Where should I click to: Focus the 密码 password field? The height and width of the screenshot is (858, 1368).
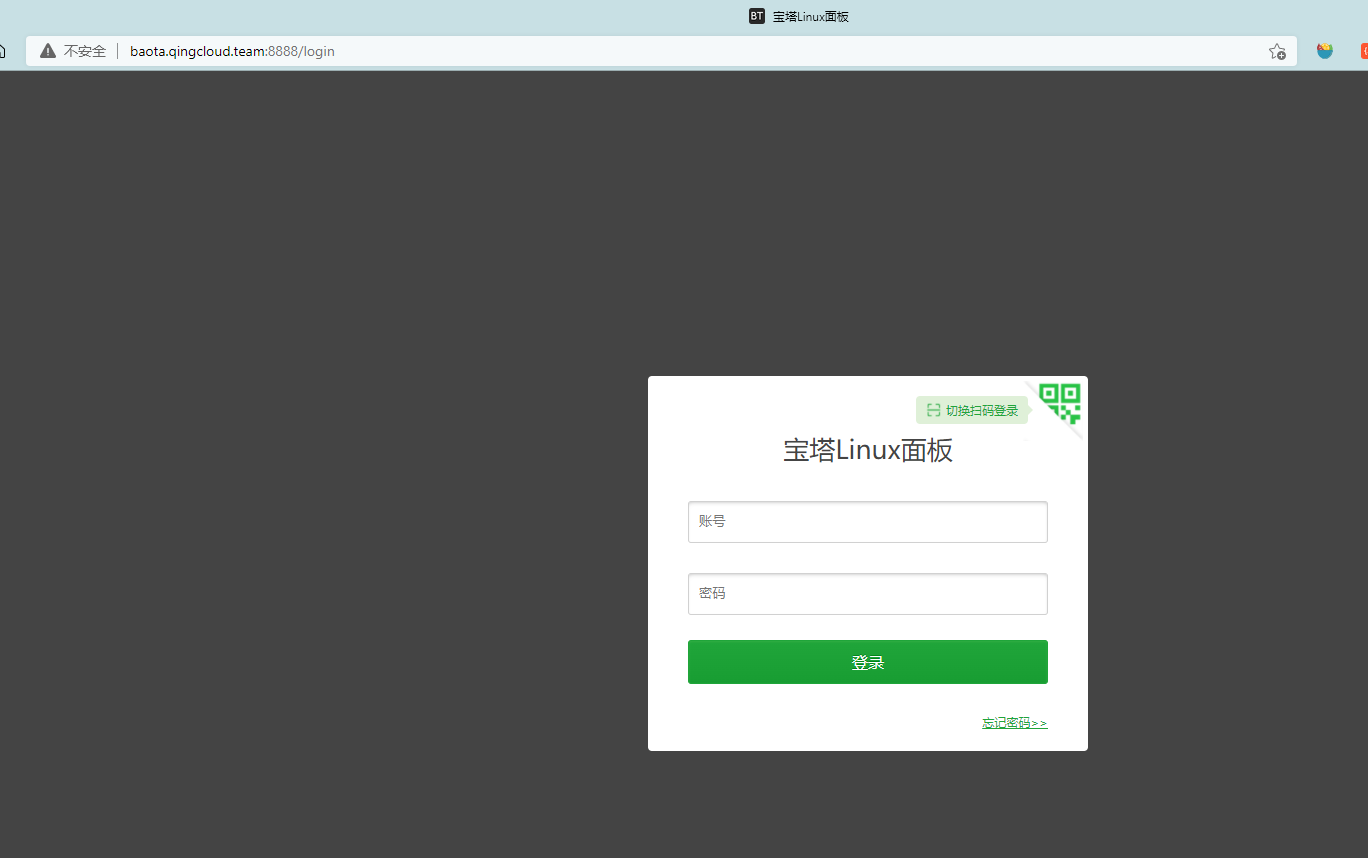(867, 594)
